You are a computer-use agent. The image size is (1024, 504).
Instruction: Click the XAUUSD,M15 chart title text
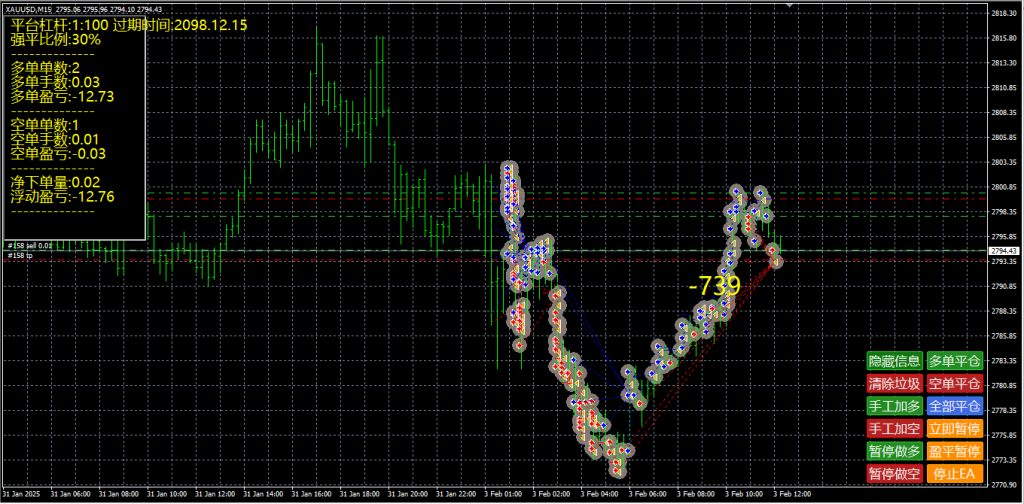coord(28,8)
